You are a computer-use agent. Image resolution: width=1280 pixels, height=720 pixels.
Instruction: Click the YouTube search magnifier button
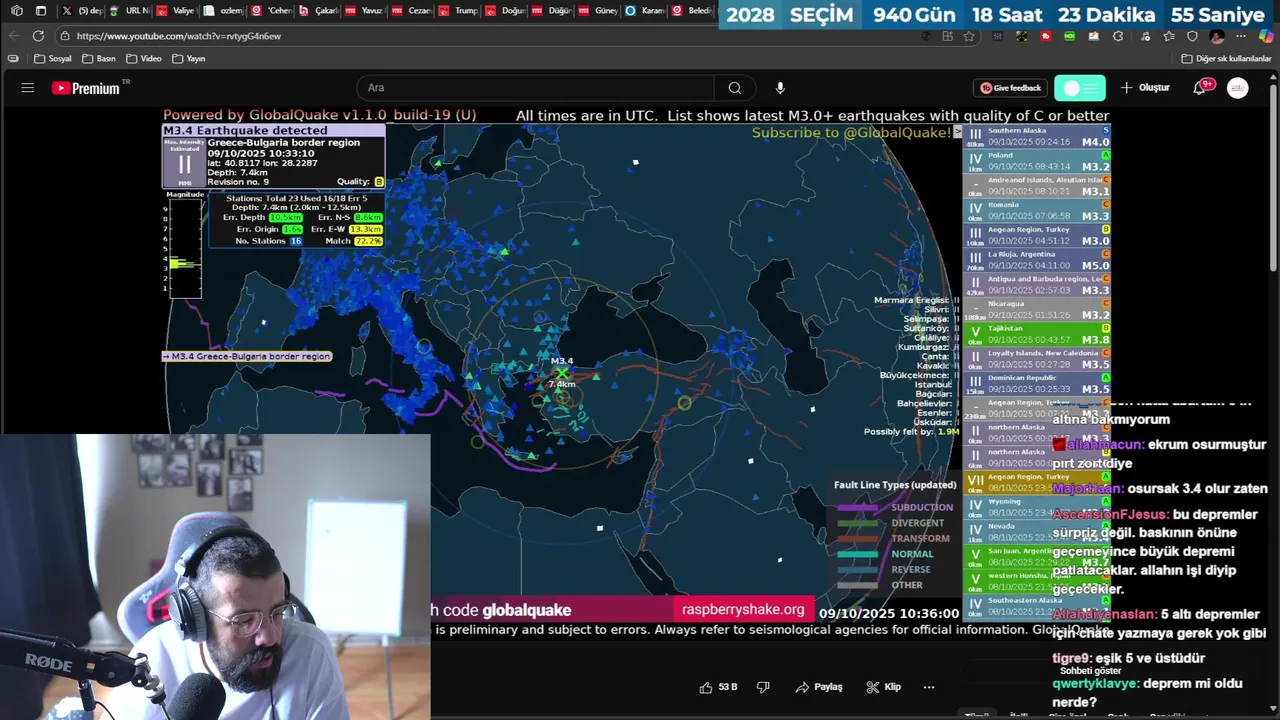click(735, 88)
